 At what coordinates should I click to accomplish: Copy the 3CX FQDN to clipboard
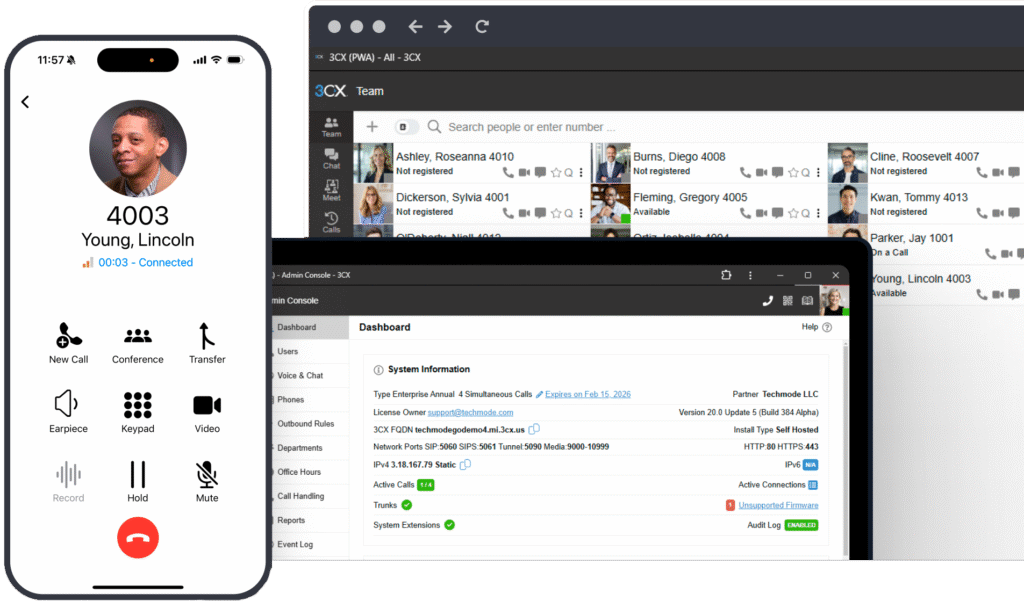coord(534,429)
